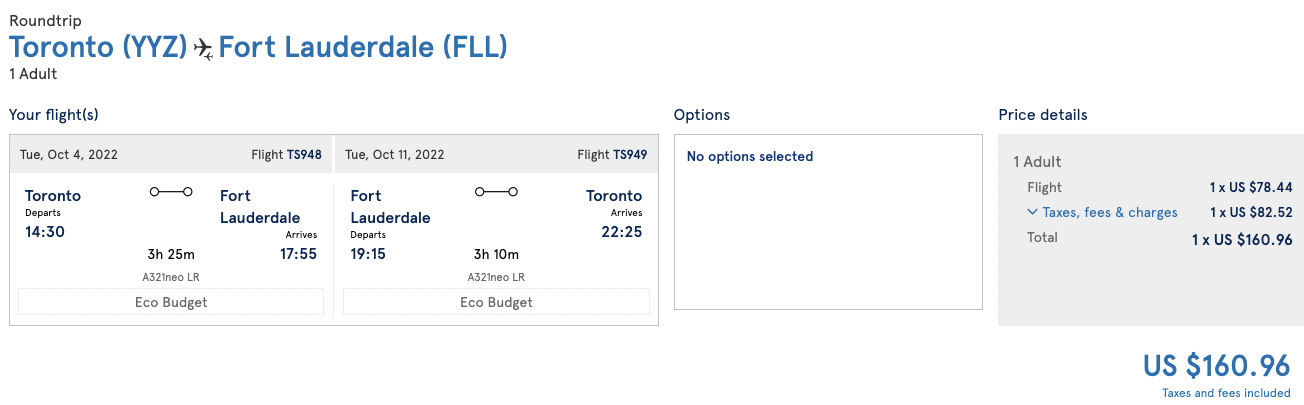The width and height of the screenshot is (1304, 405).
Task: Click the Tue, Oct 4, 2022 flight header
Action: pyautogui.click(x=69, y=155)
